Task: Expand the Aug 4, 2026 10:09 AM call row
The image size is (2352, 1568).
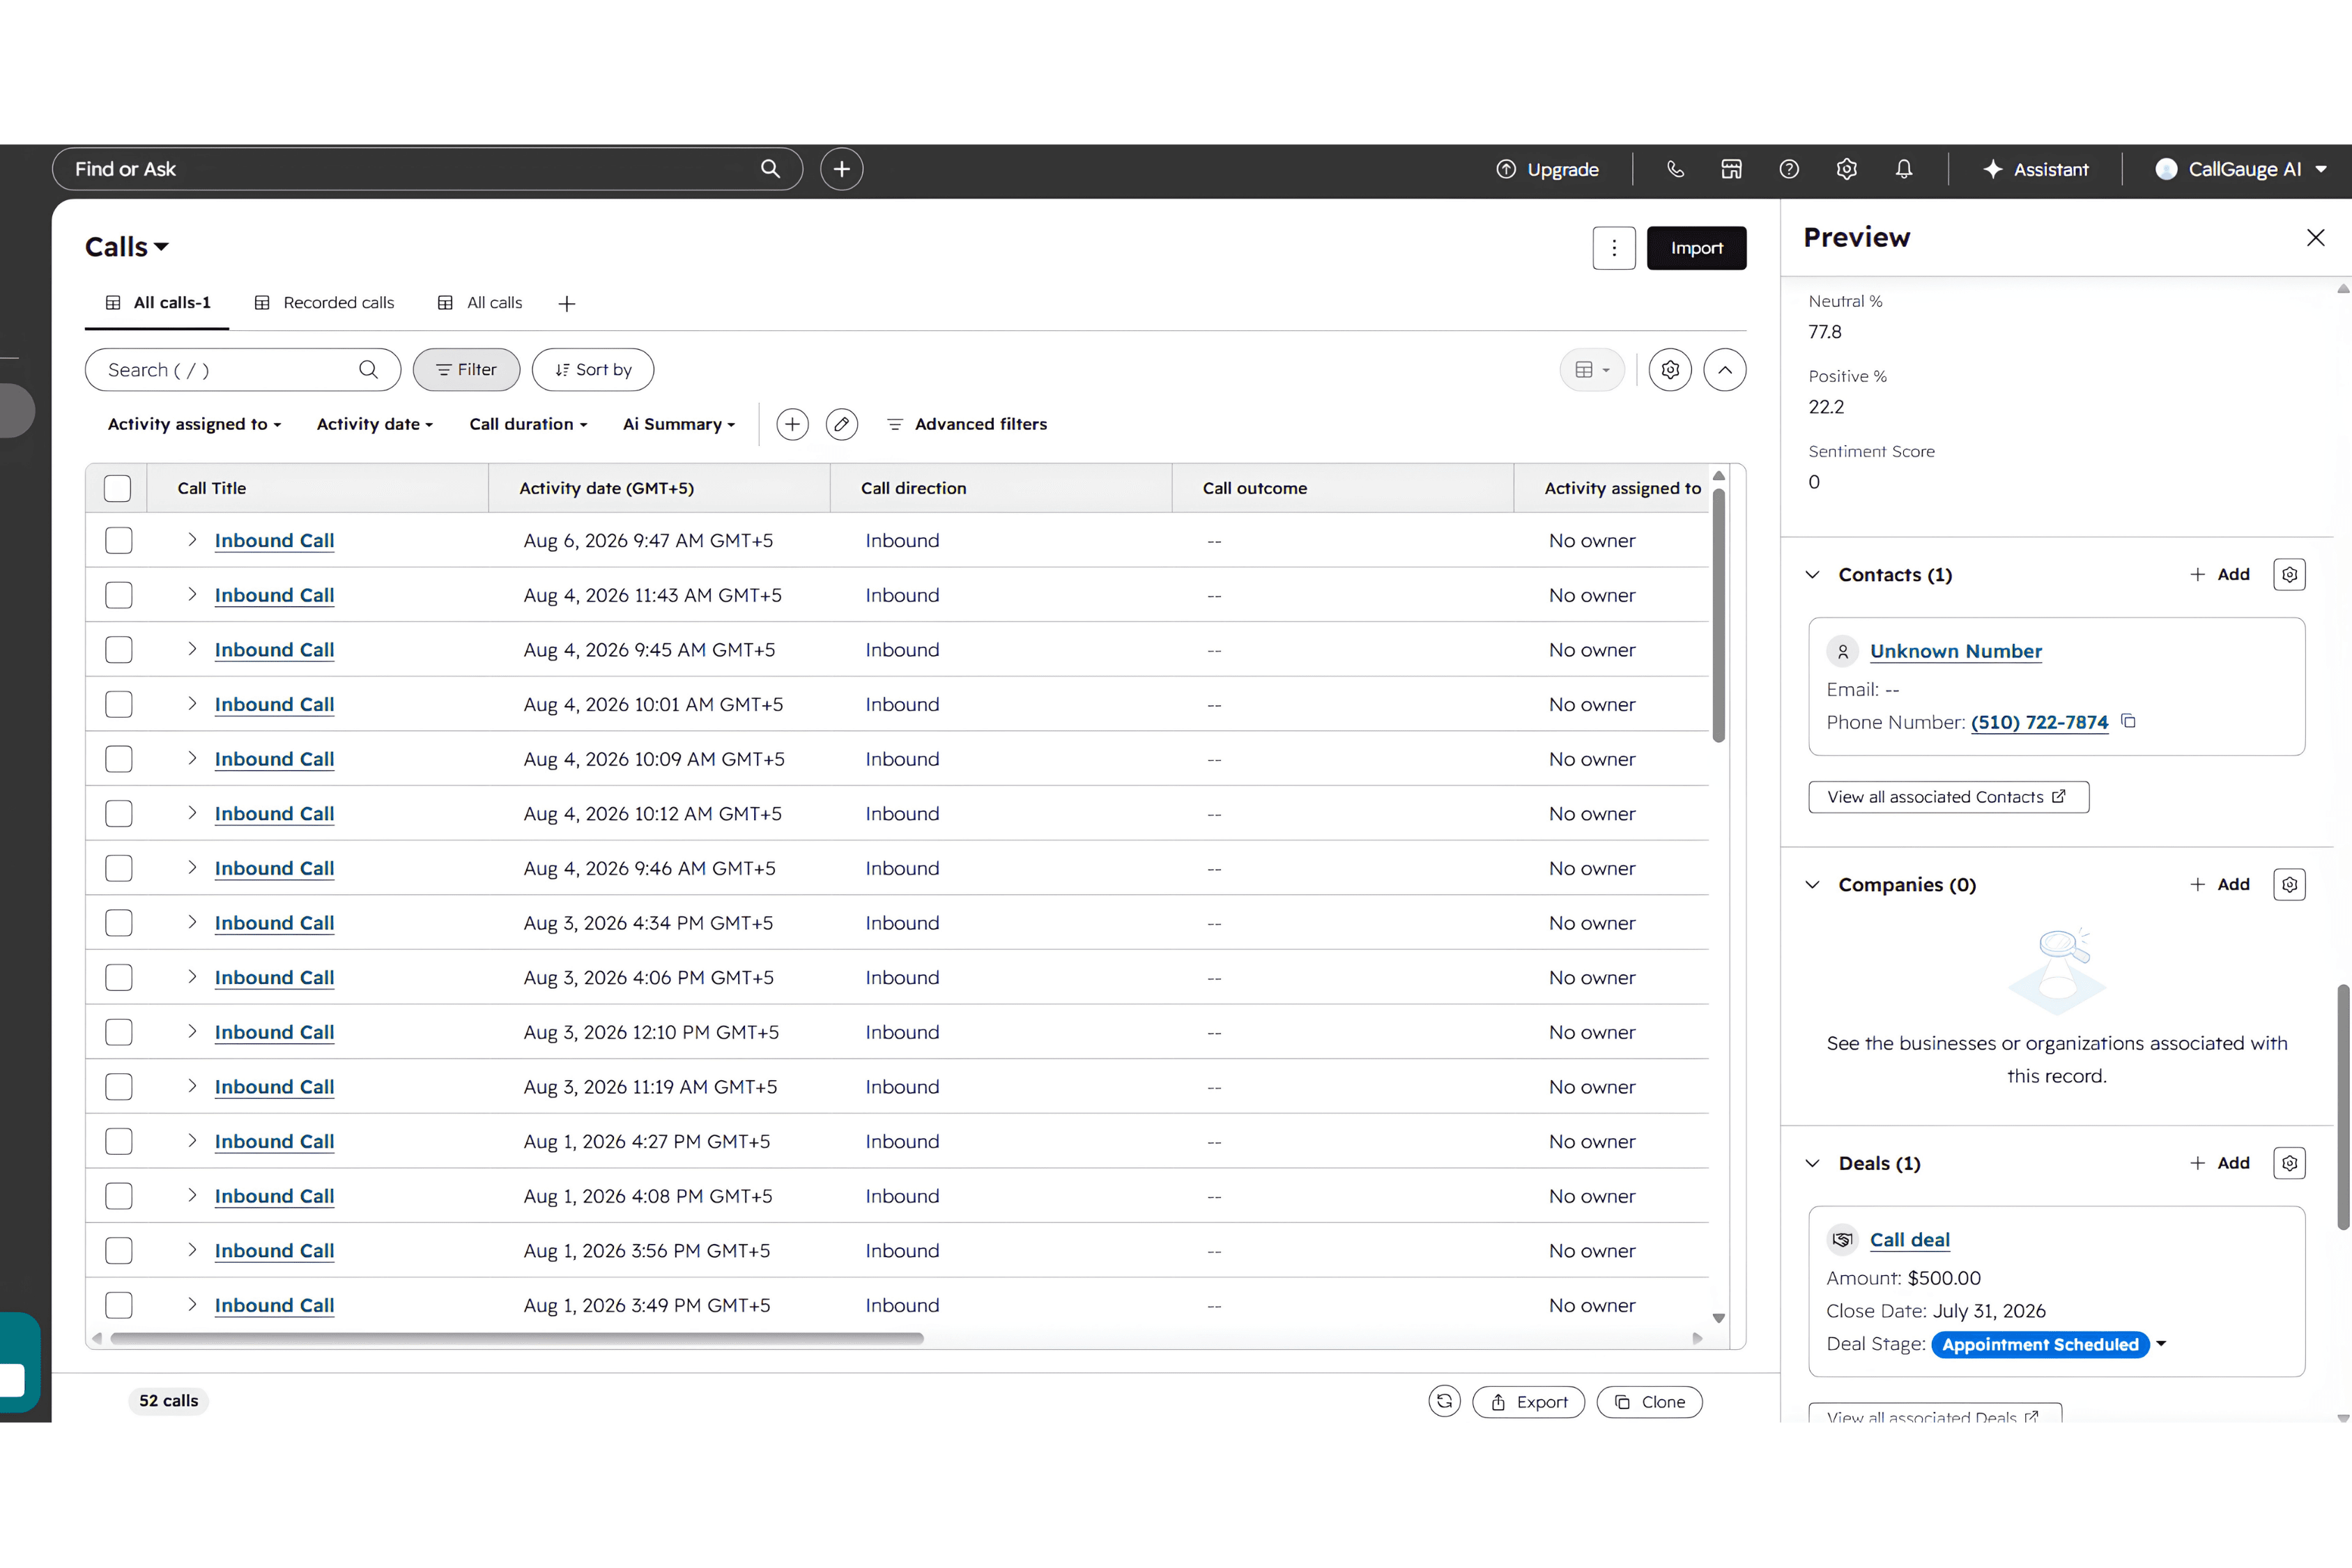Action: pyautogui.click(x=192, y=758)
